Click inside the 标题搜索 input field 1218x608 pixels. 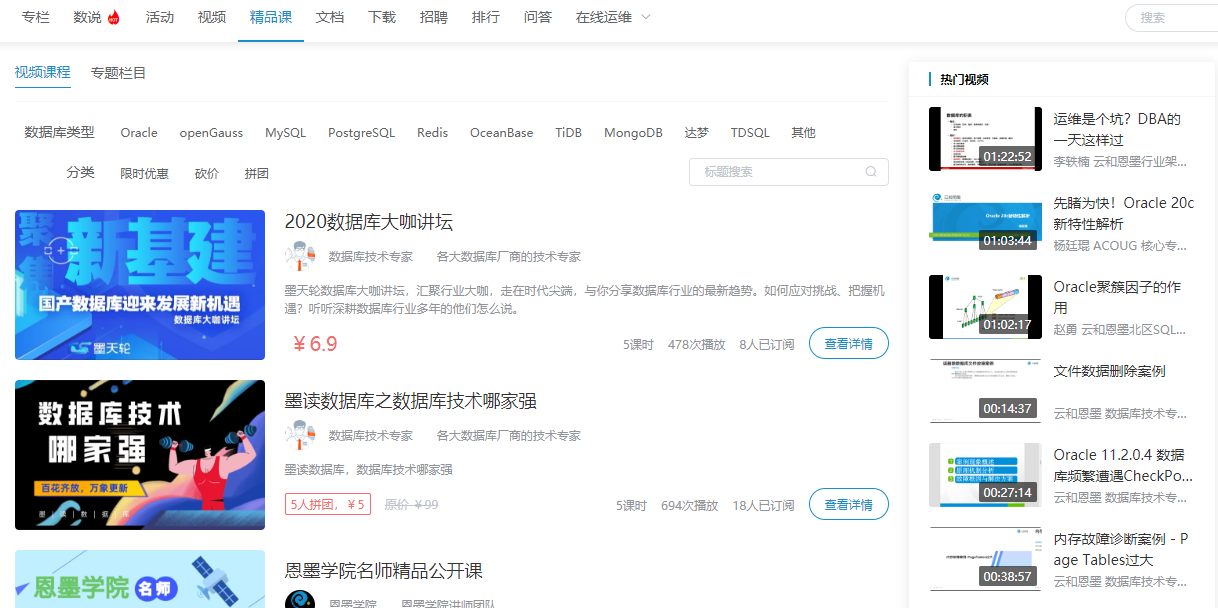[x=780, y=172]
